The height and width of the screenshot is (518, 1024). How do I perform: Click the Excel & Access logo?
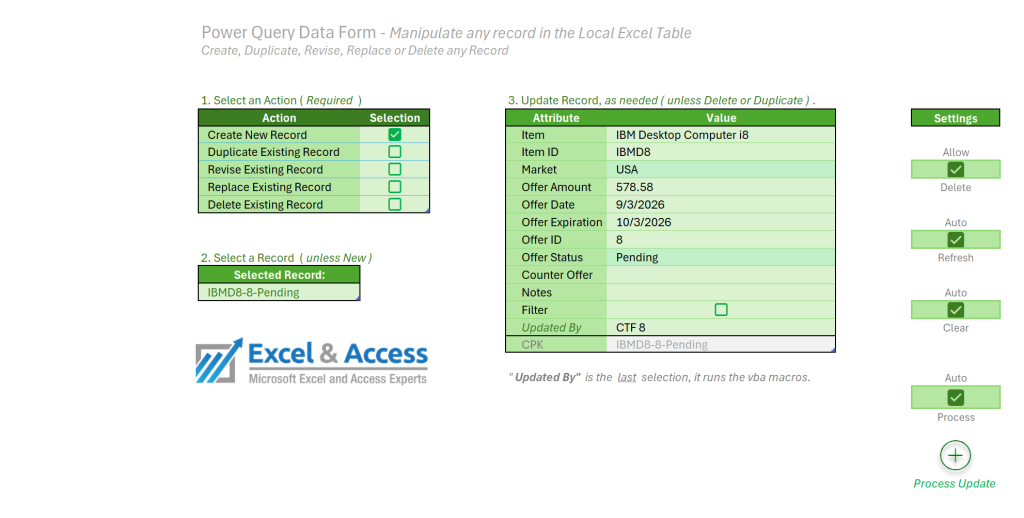(x=312, y=361)
